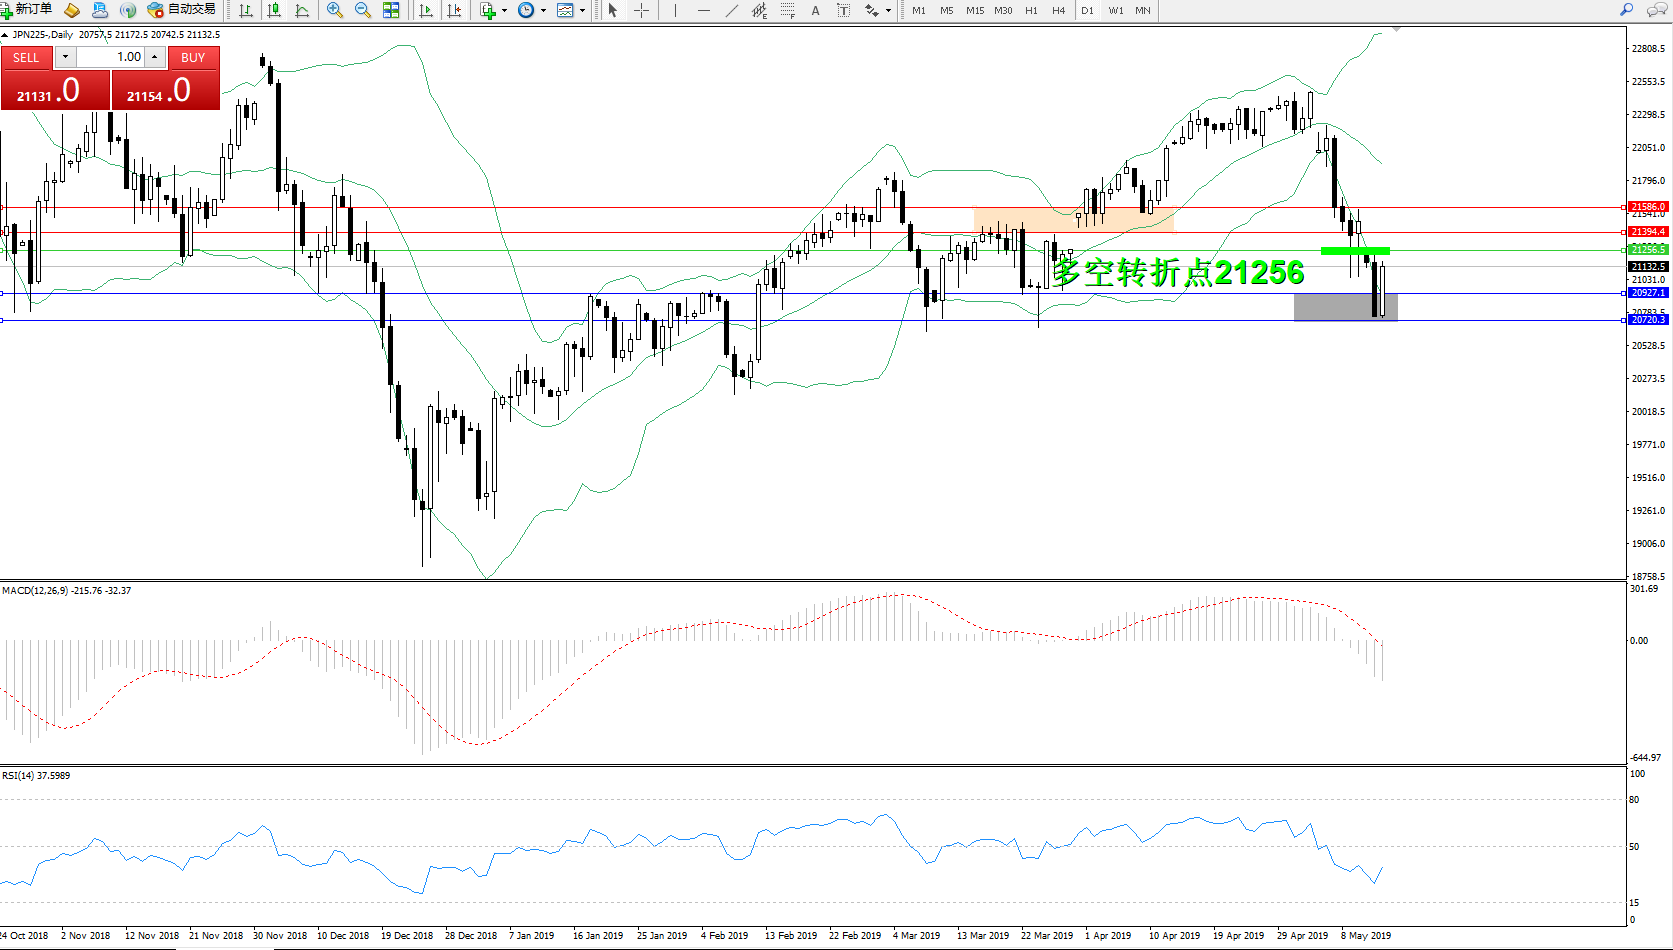
Task: Click the zoom in magnifier icon
Action: point(335,10)
